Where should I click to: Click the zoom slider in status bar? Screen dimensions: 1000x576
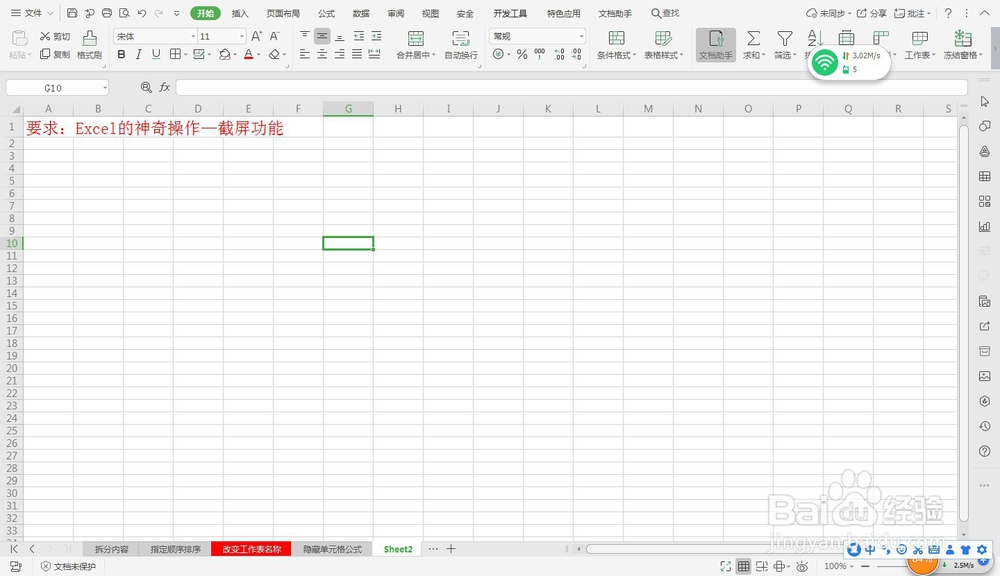(892, 566)
